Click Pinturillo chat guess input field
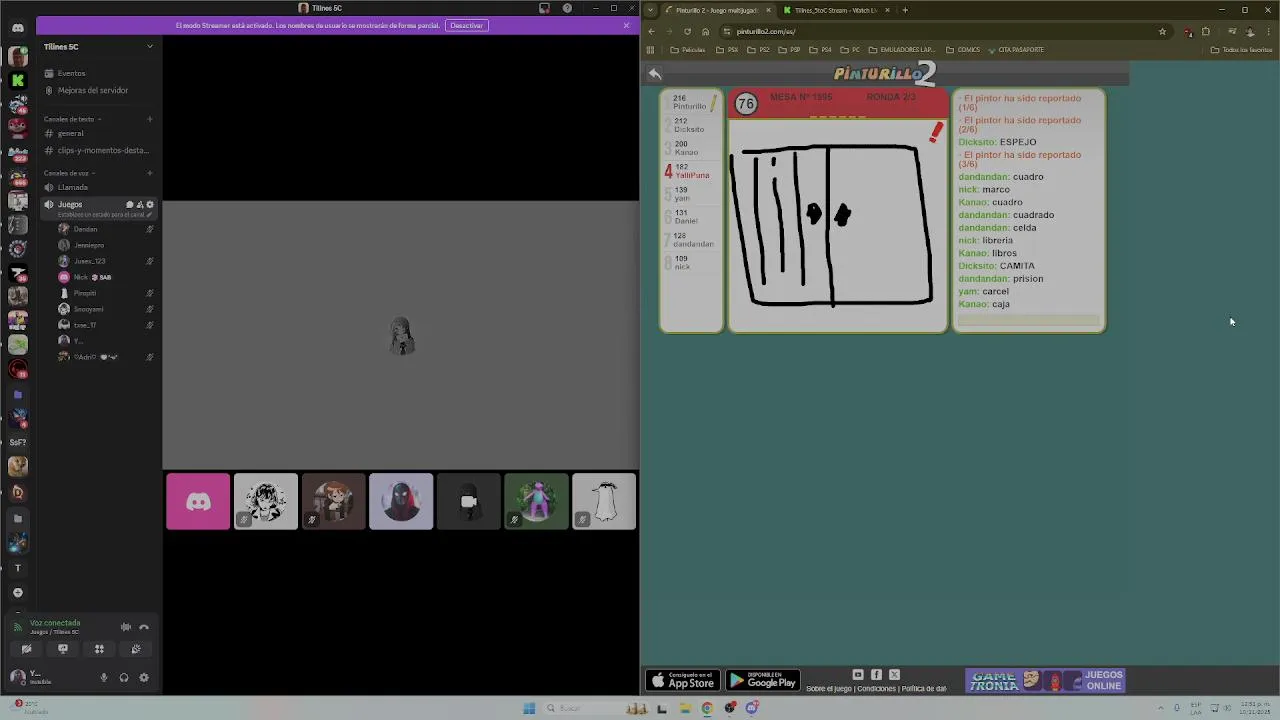1280x720 pixels. click(x=1029, y=320)
